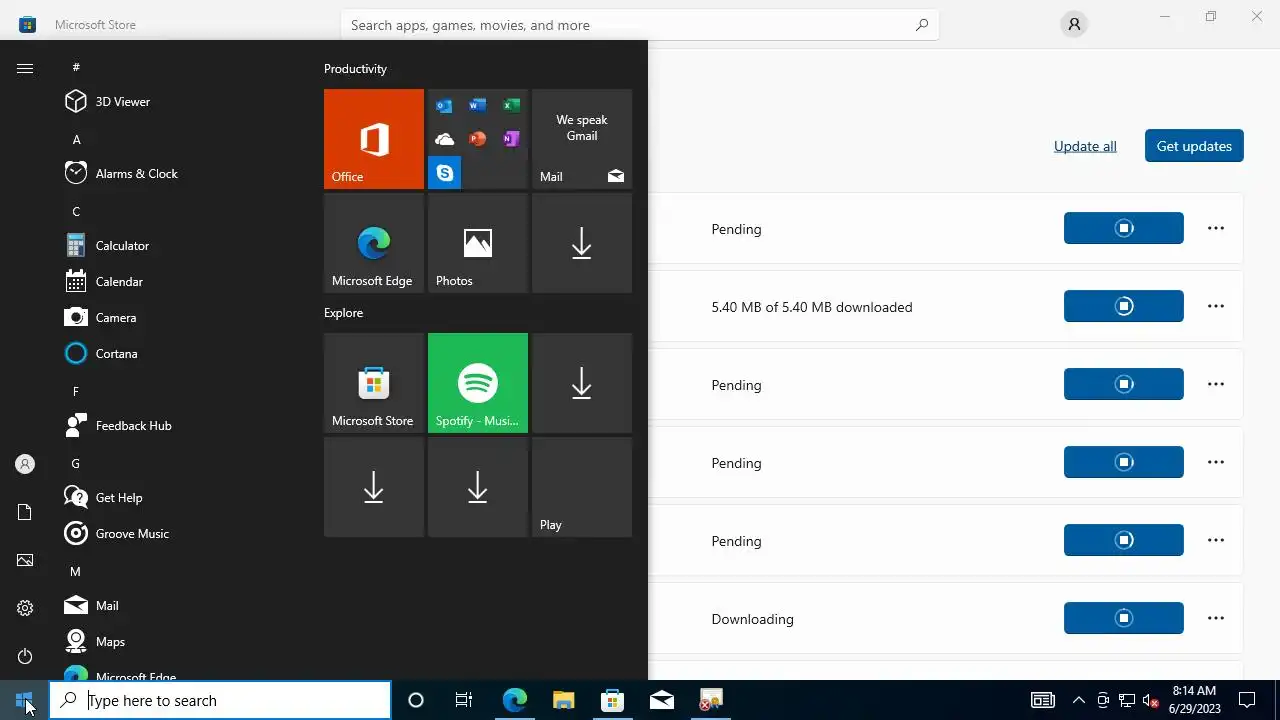The height and width of the screenshot is (720, 1280).
Task: Click the muted volume tray icon
Action: point(1151,700)
